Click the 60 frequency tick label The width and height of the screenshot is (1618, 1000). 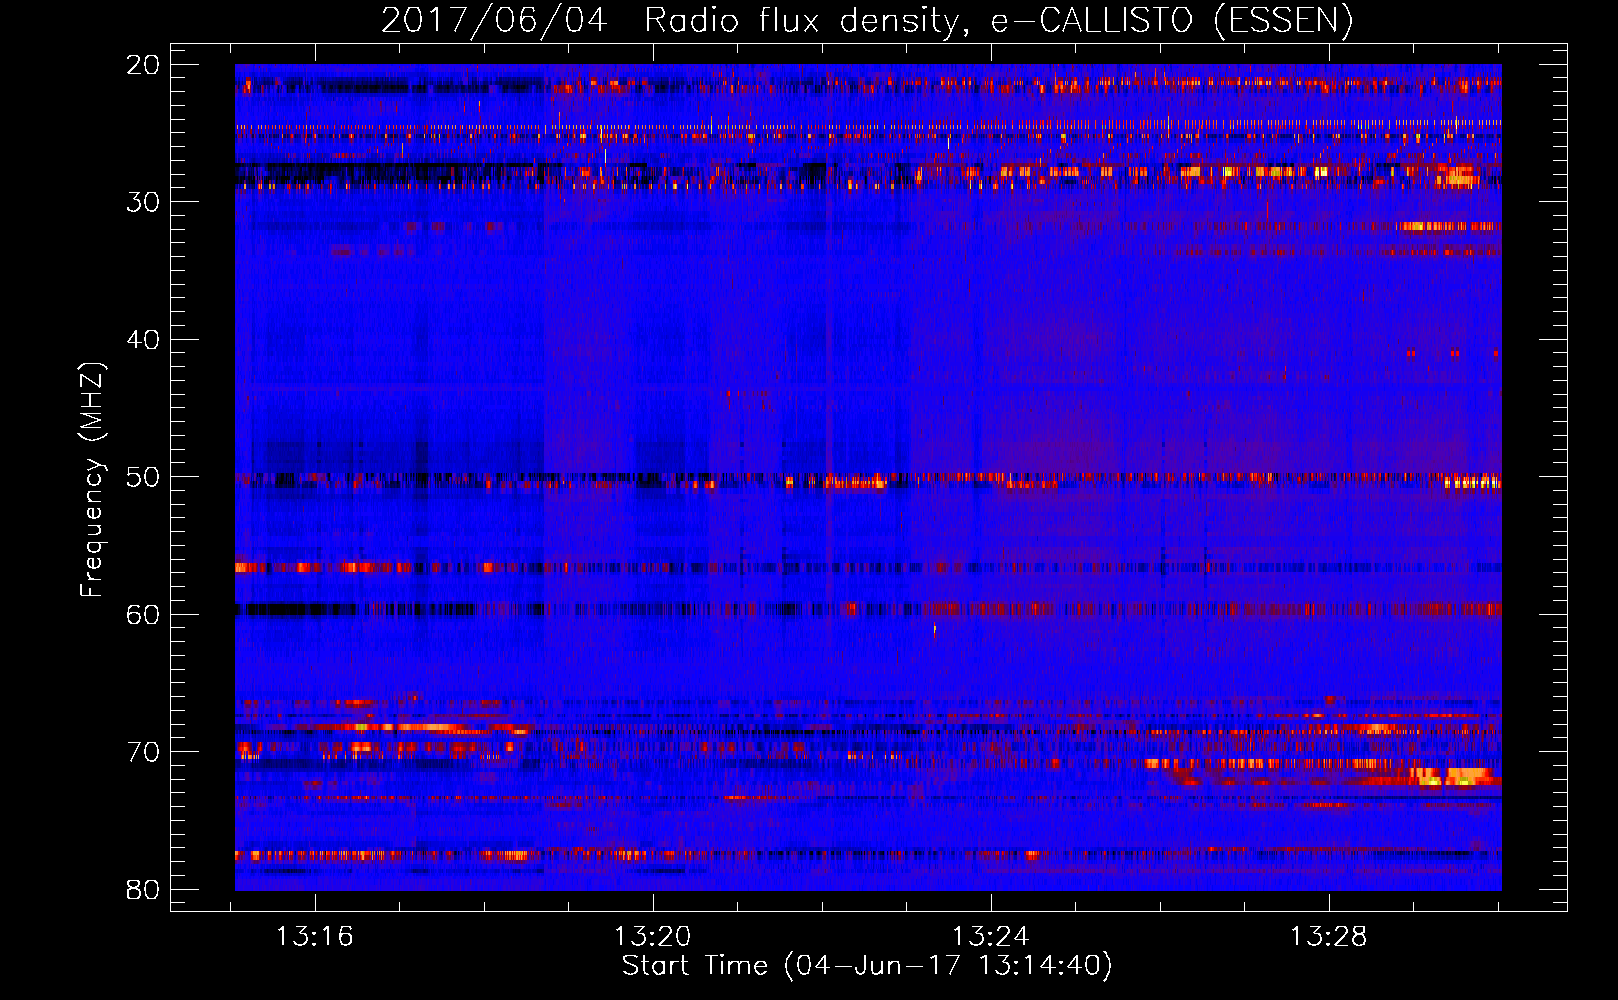143,615
